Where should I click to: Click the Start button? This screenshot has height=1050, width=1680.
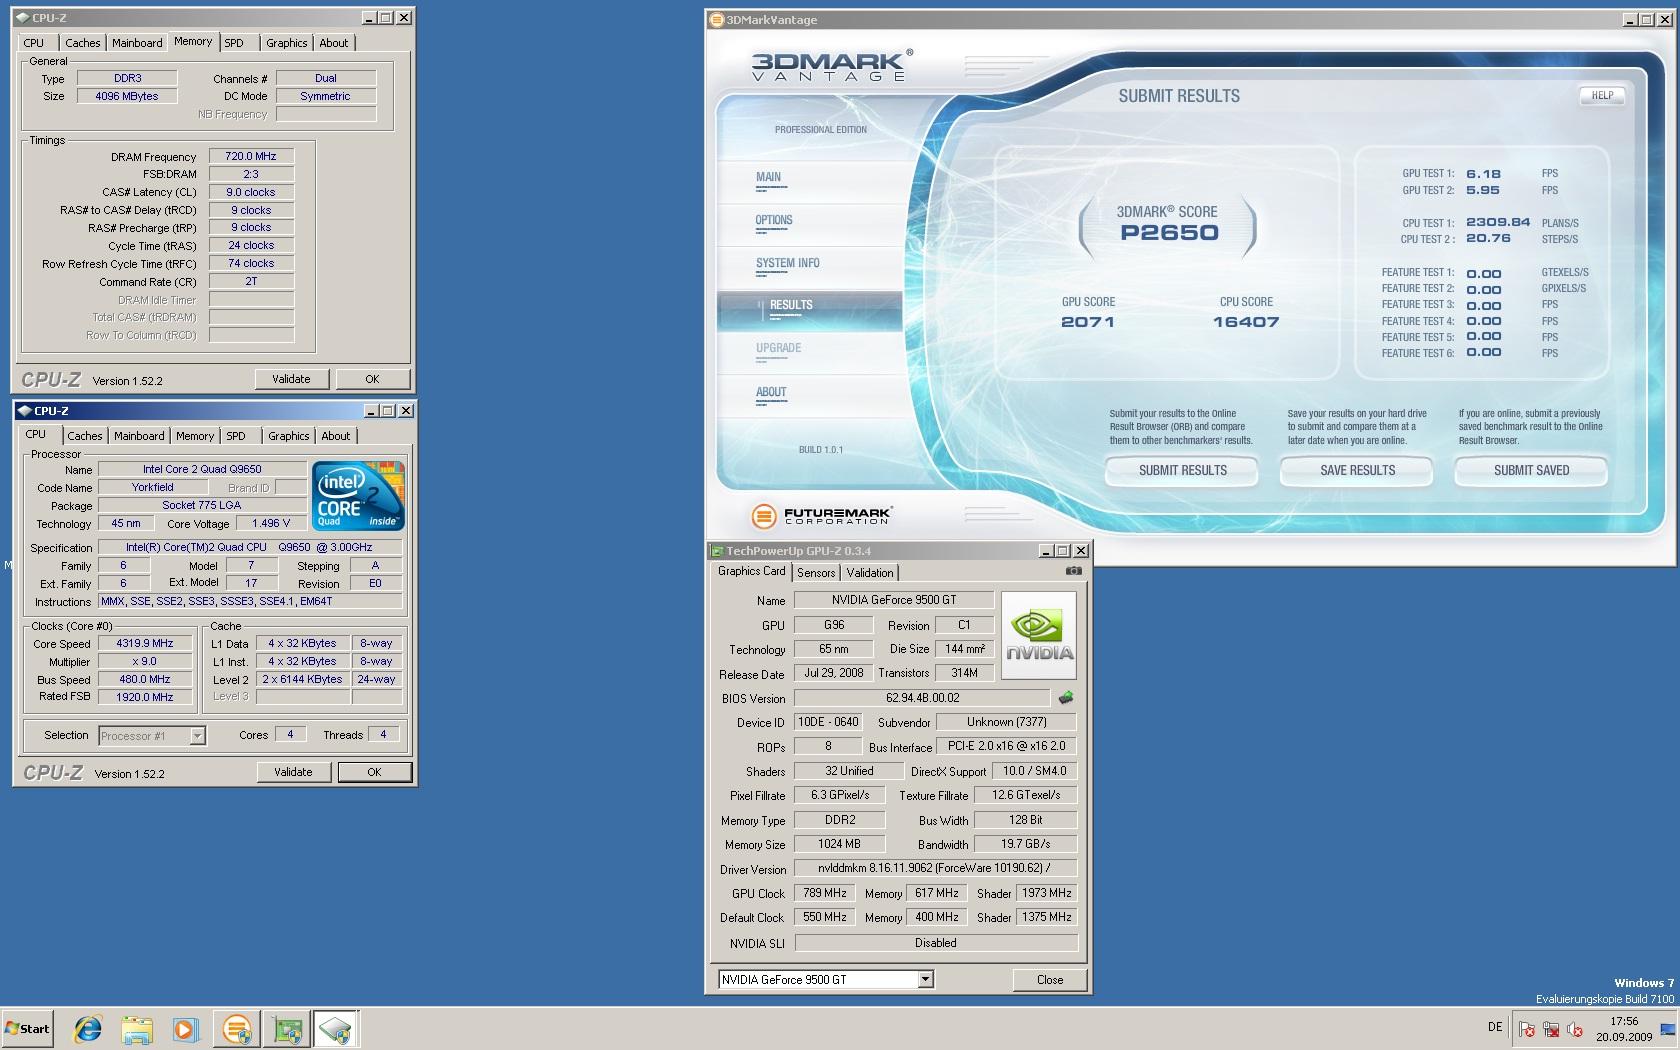tap(27, 1029)
